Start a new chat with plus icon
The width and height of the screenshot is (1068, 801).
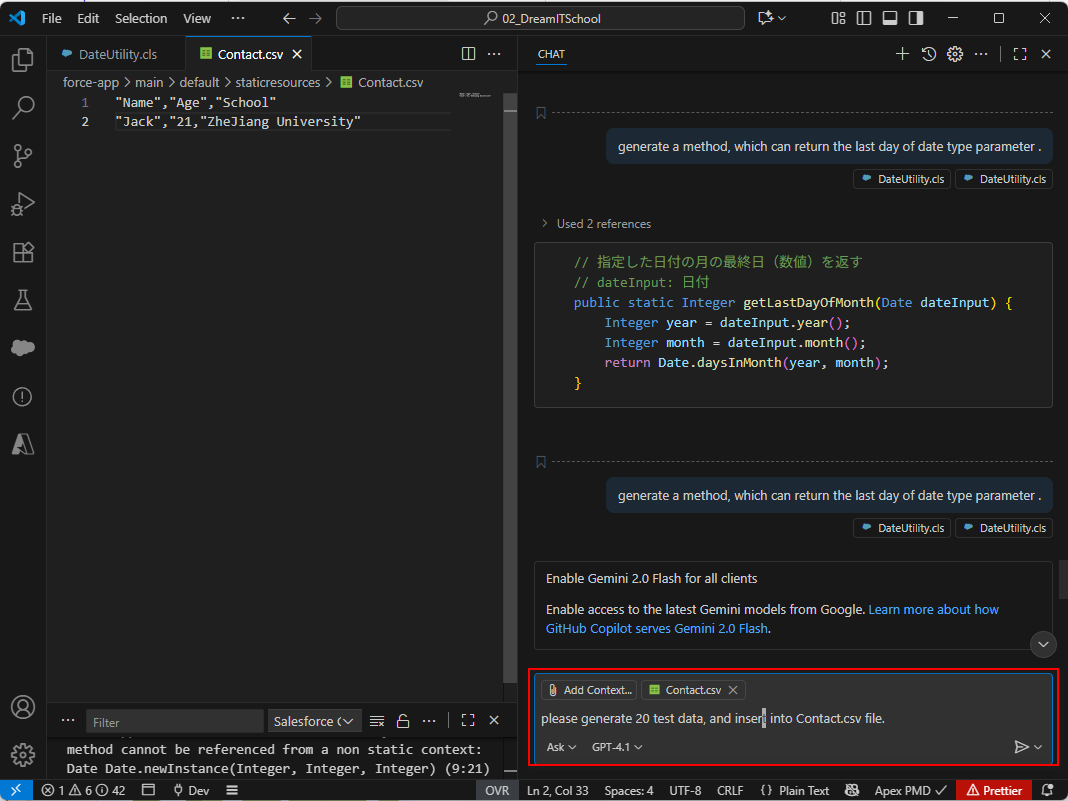pyautogui.click(x=902, y=55)
